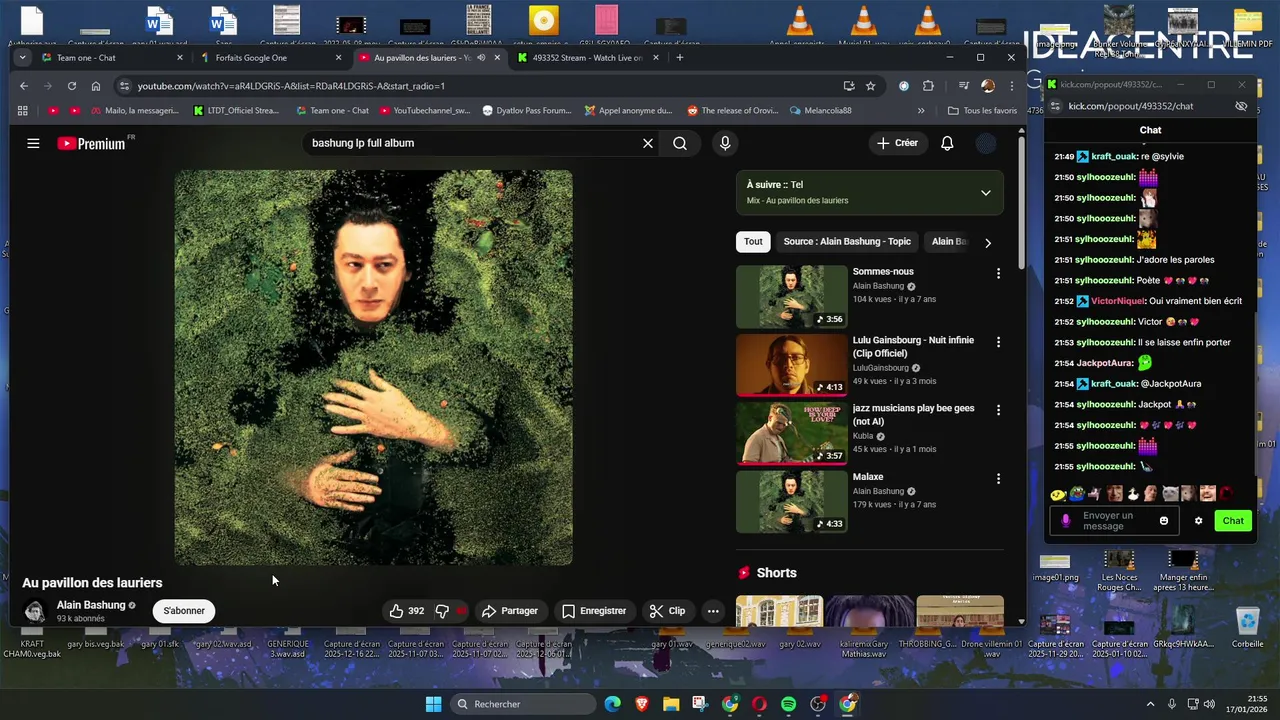The height and width of the screenshot is (720, 1280).
Task: Open the Sommes-nous video thumbnail
Action: pyautogui.click(x=791, y=297)
